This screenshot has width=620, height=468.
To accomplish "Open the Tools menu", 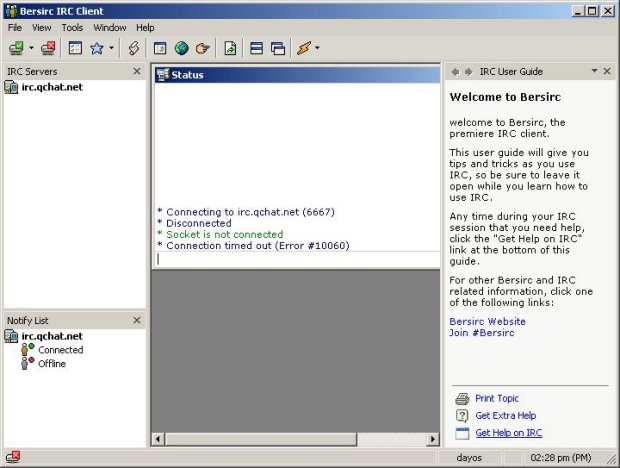I will (72, 27).
